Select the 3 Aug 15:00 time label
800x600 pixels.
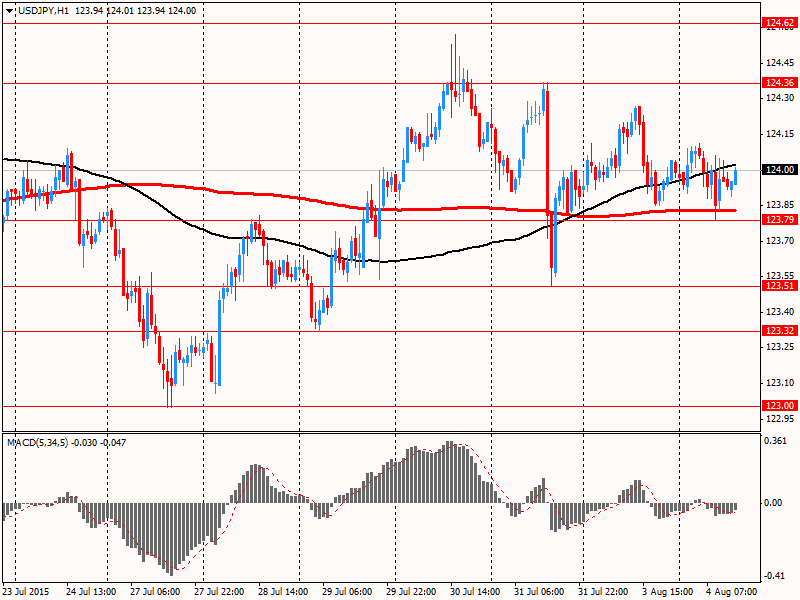[667, 592]
